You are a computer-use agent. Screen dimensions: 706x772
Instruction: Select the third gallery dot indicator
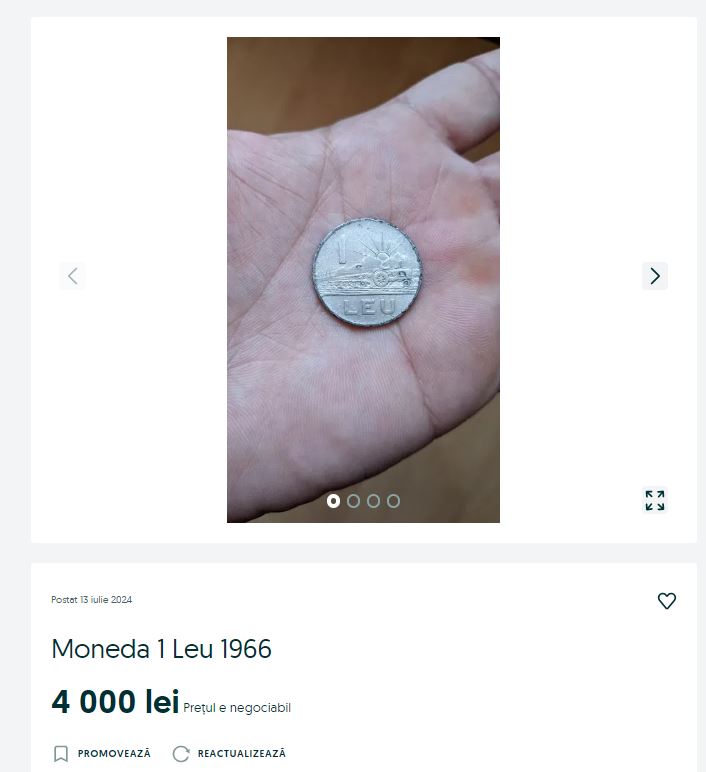pyautogui.click(x=374, y=501)
